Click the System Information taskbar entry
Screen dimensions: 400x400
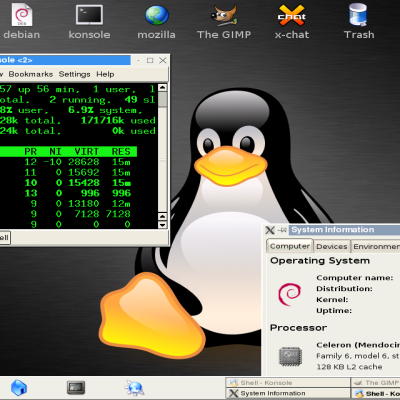(x=288, y=393)
